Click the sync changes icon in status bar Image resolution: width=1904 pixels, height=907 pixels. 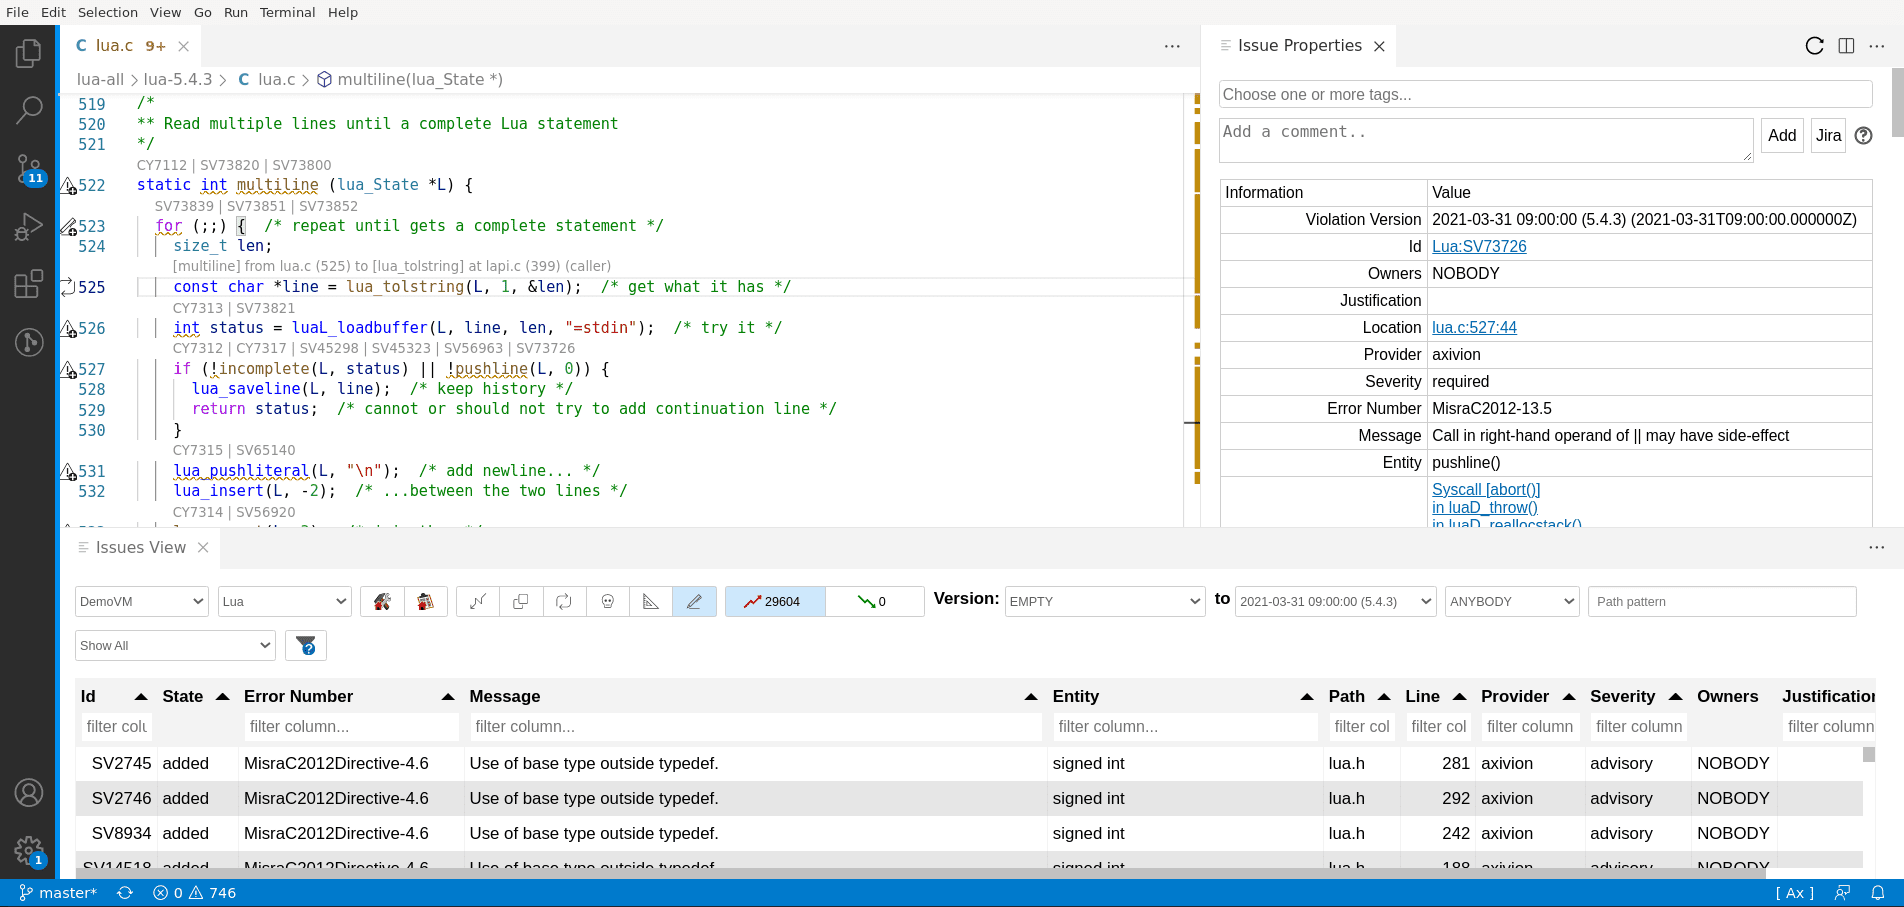click(x=125, y=893)
